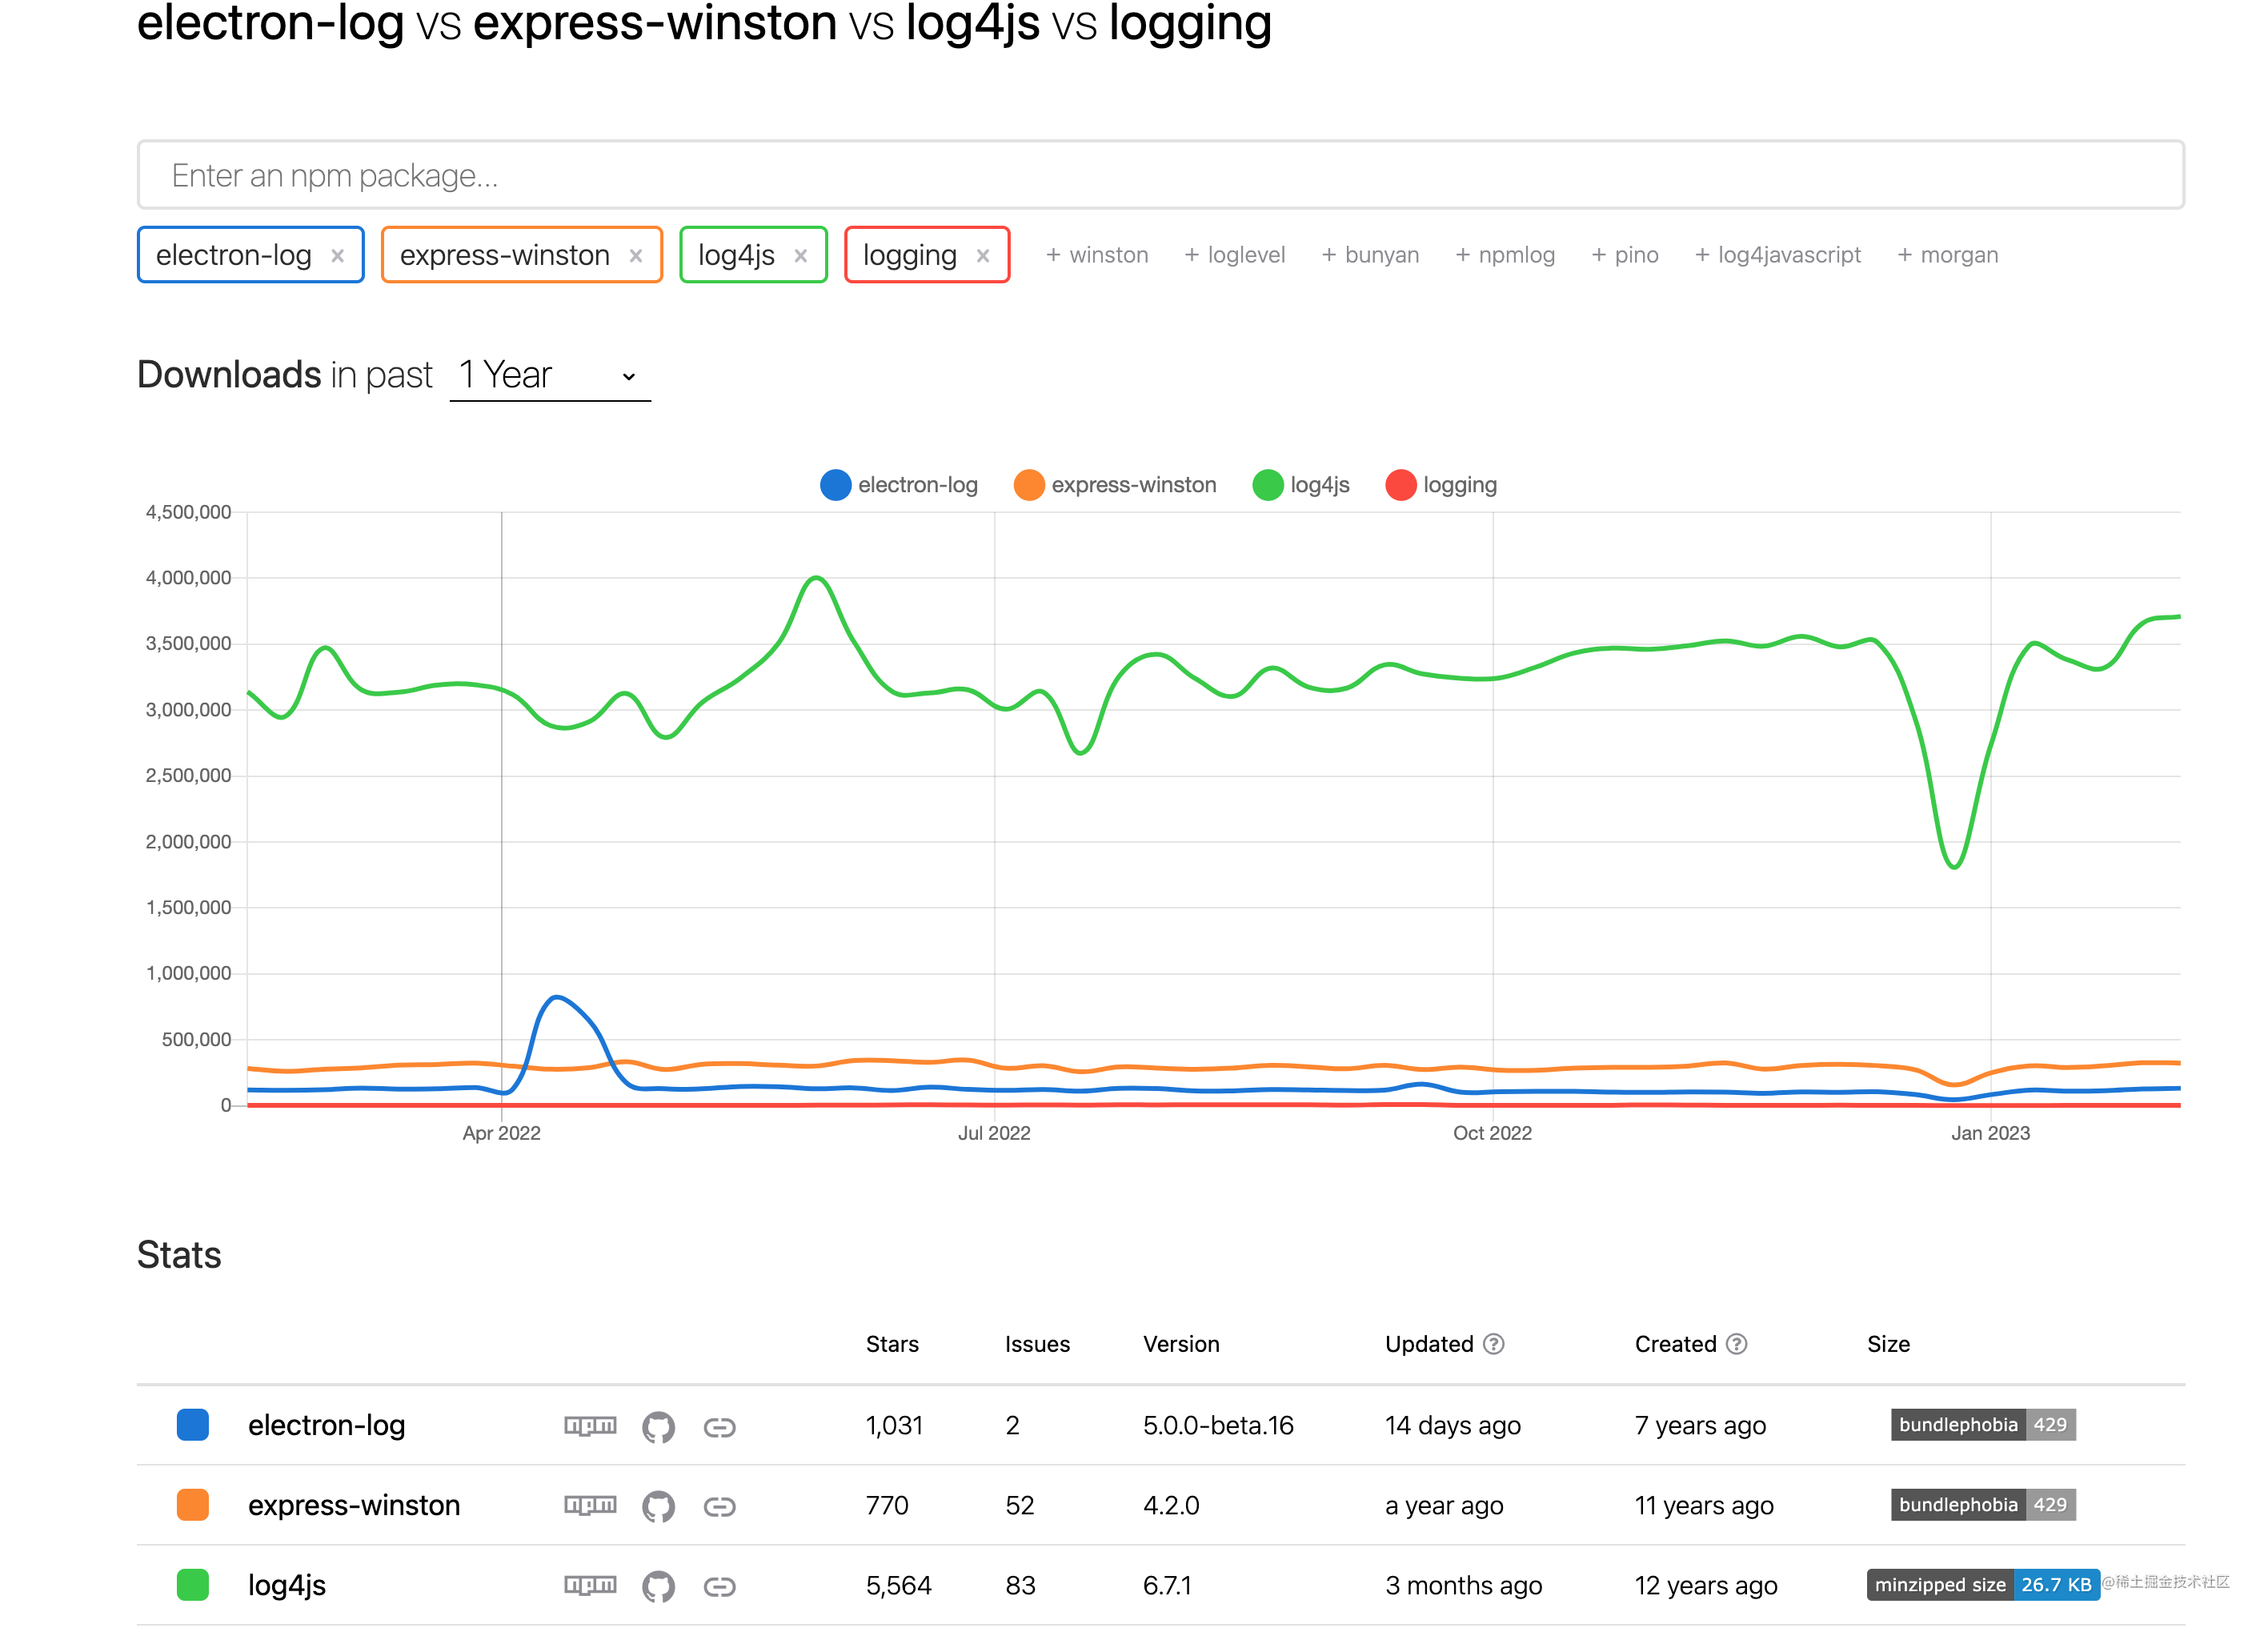Add loglevel suggestion to comparison
Image resolution: width=2268 pixels, height=1628 pixels.
tap(1235, 255)
